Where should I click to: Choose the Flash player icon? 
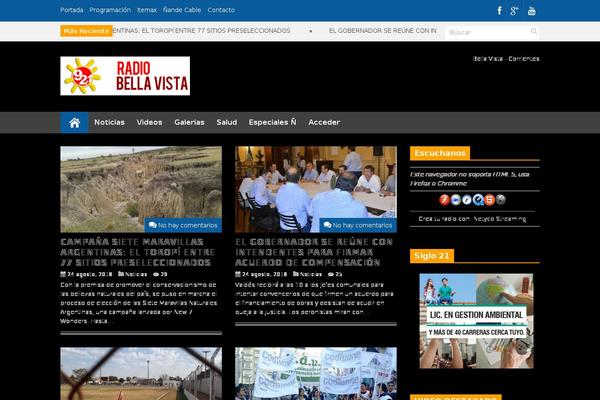(444, 199)
